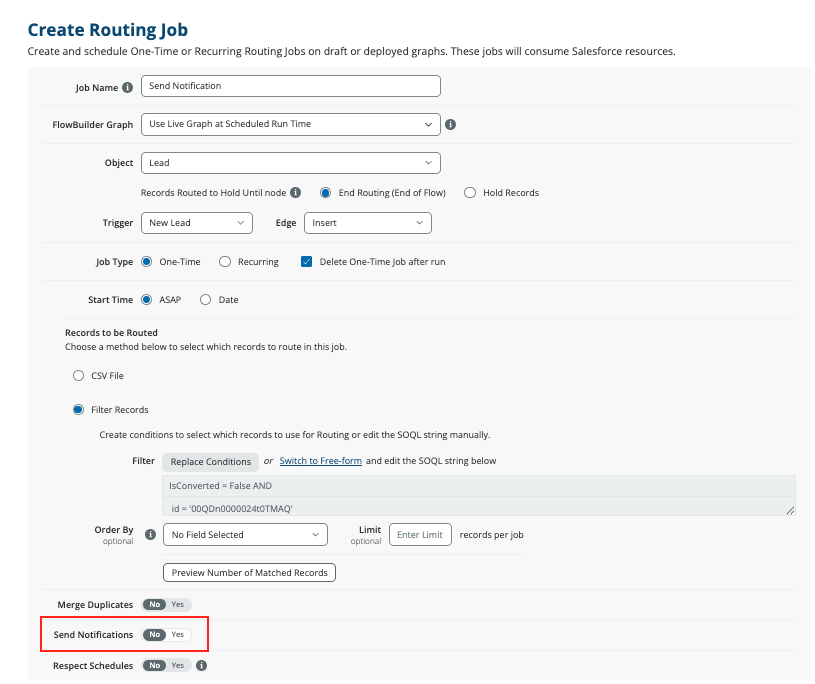Click the info icon next to Job Name
Screen dimensions: 815x684
pyautogui.click(x=127, y=87)
